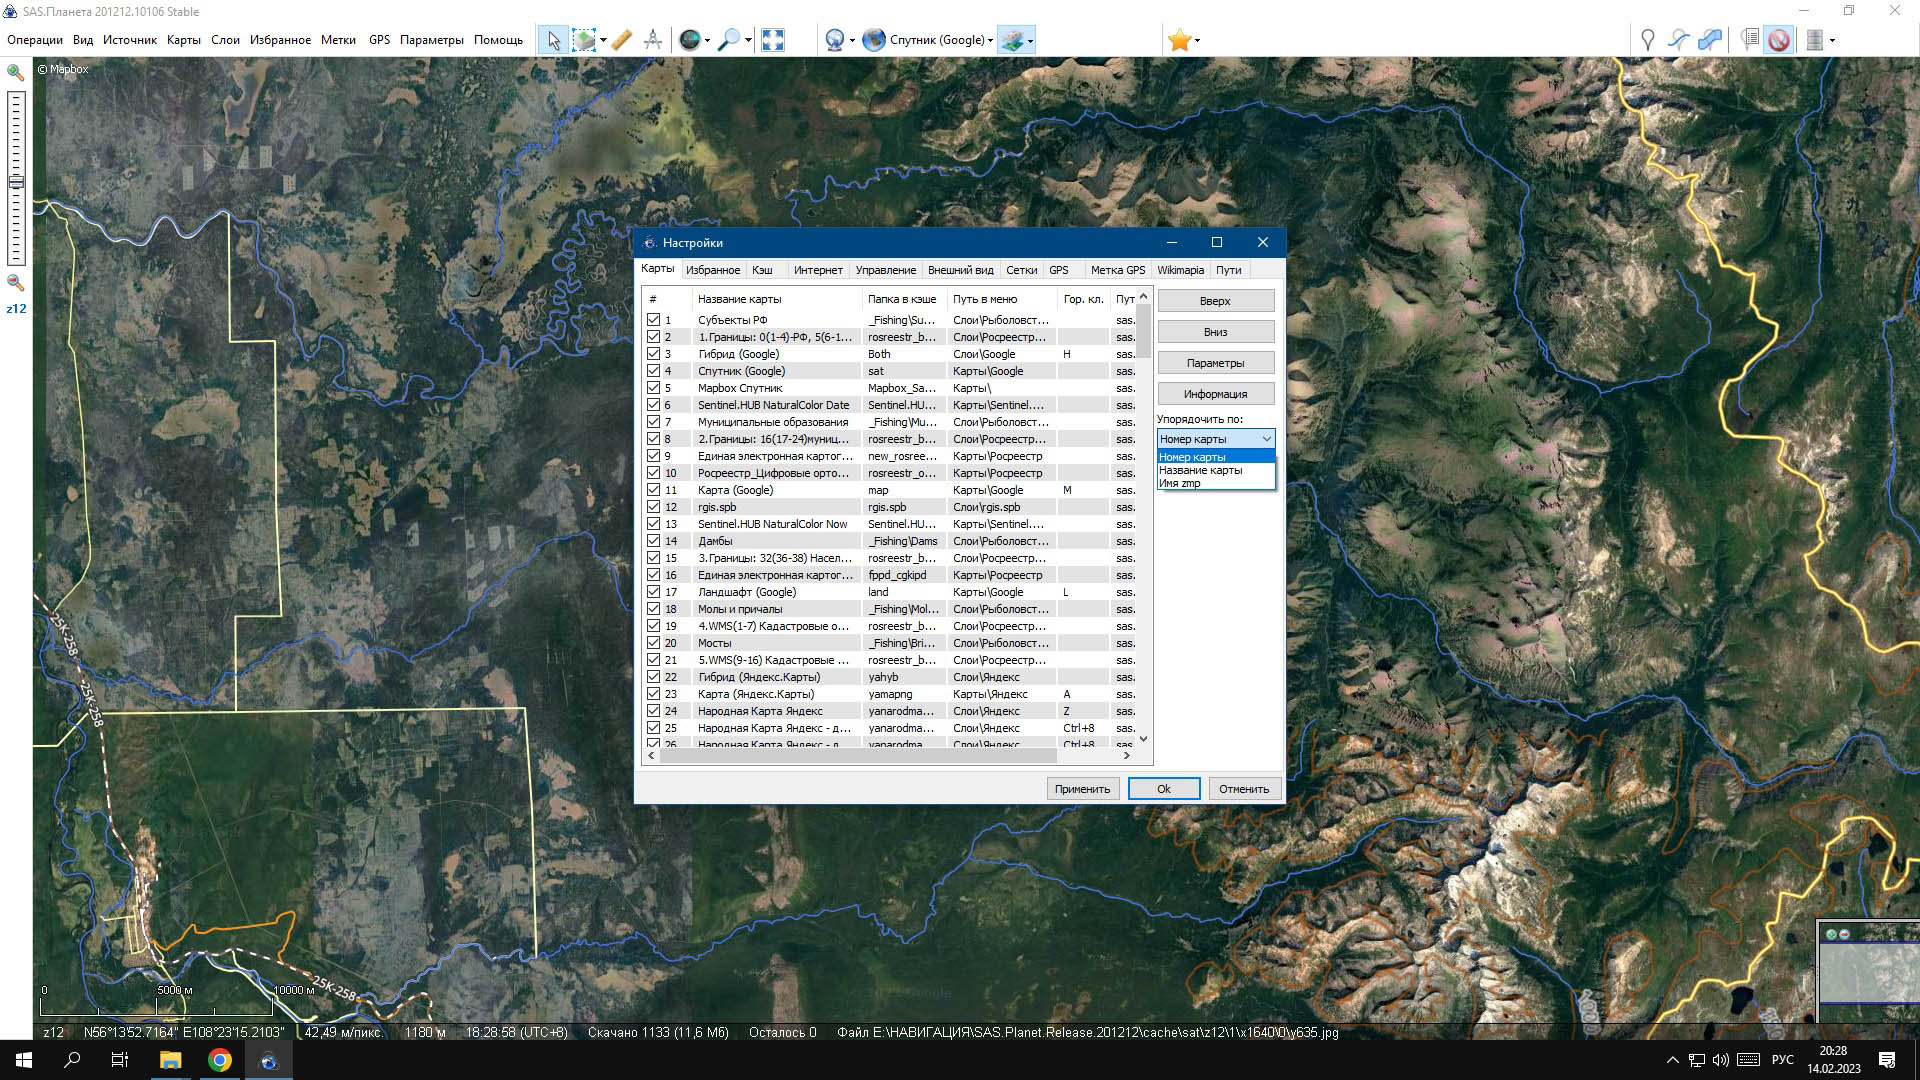The image size is (1920, 1080).
Task: Switch to the Кэш settings tab
Action: coord(762,270)
